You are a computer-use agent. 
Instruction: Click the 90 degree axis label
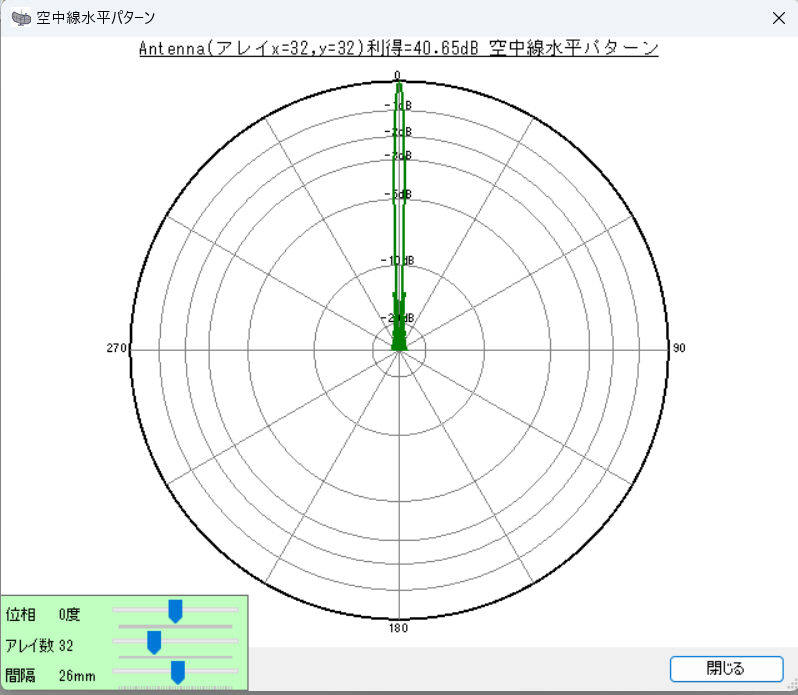pyautogui.click(x=679, y=348)
